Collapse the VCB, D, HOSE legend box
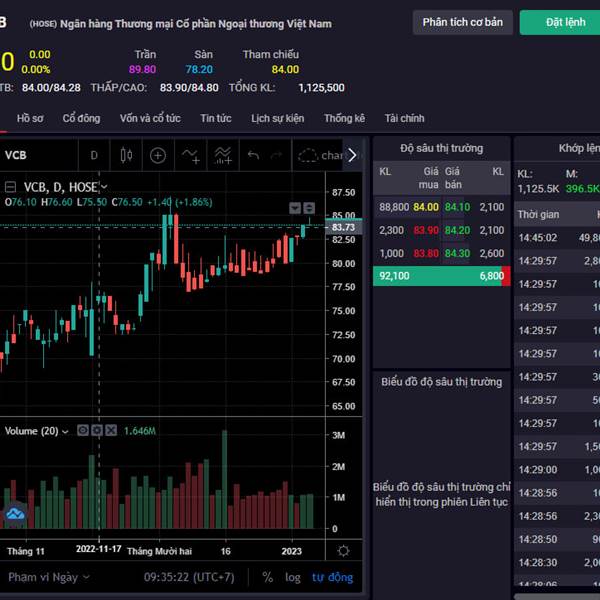This screenshot has height=600, width=600. click(10, 187)
